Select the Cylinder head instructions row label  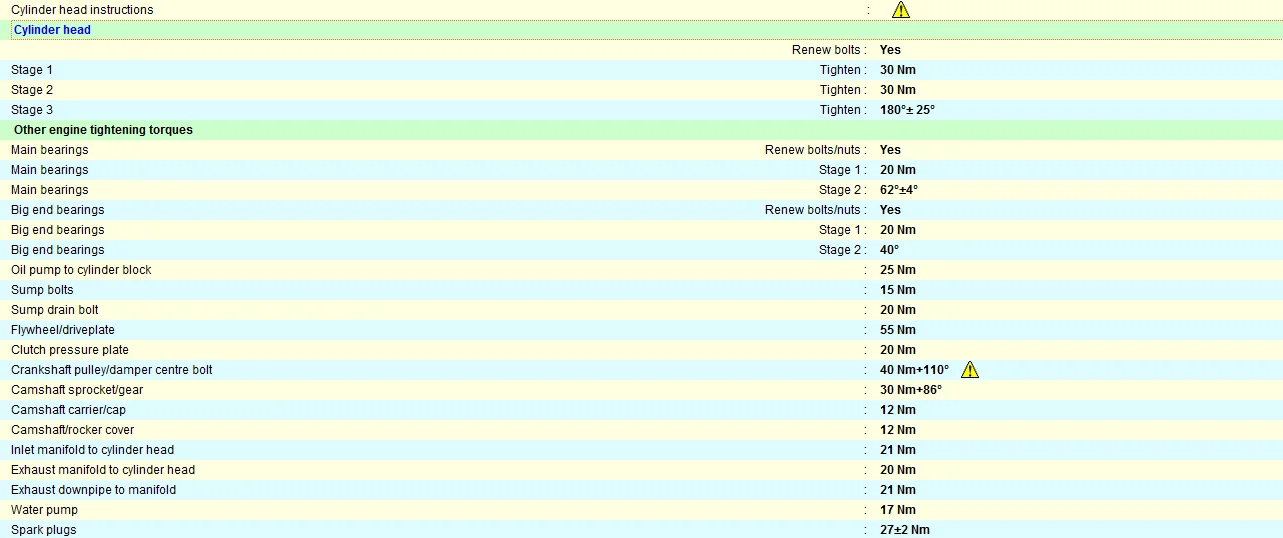(x=82, y=10)
